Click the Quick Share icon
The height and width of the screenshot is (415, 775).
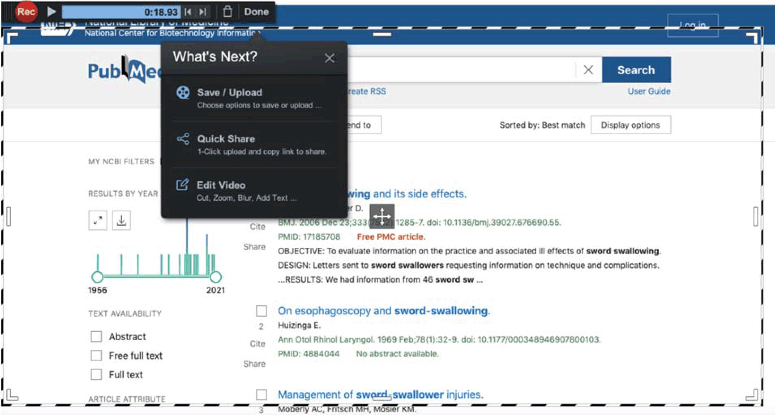pos(183,139)
